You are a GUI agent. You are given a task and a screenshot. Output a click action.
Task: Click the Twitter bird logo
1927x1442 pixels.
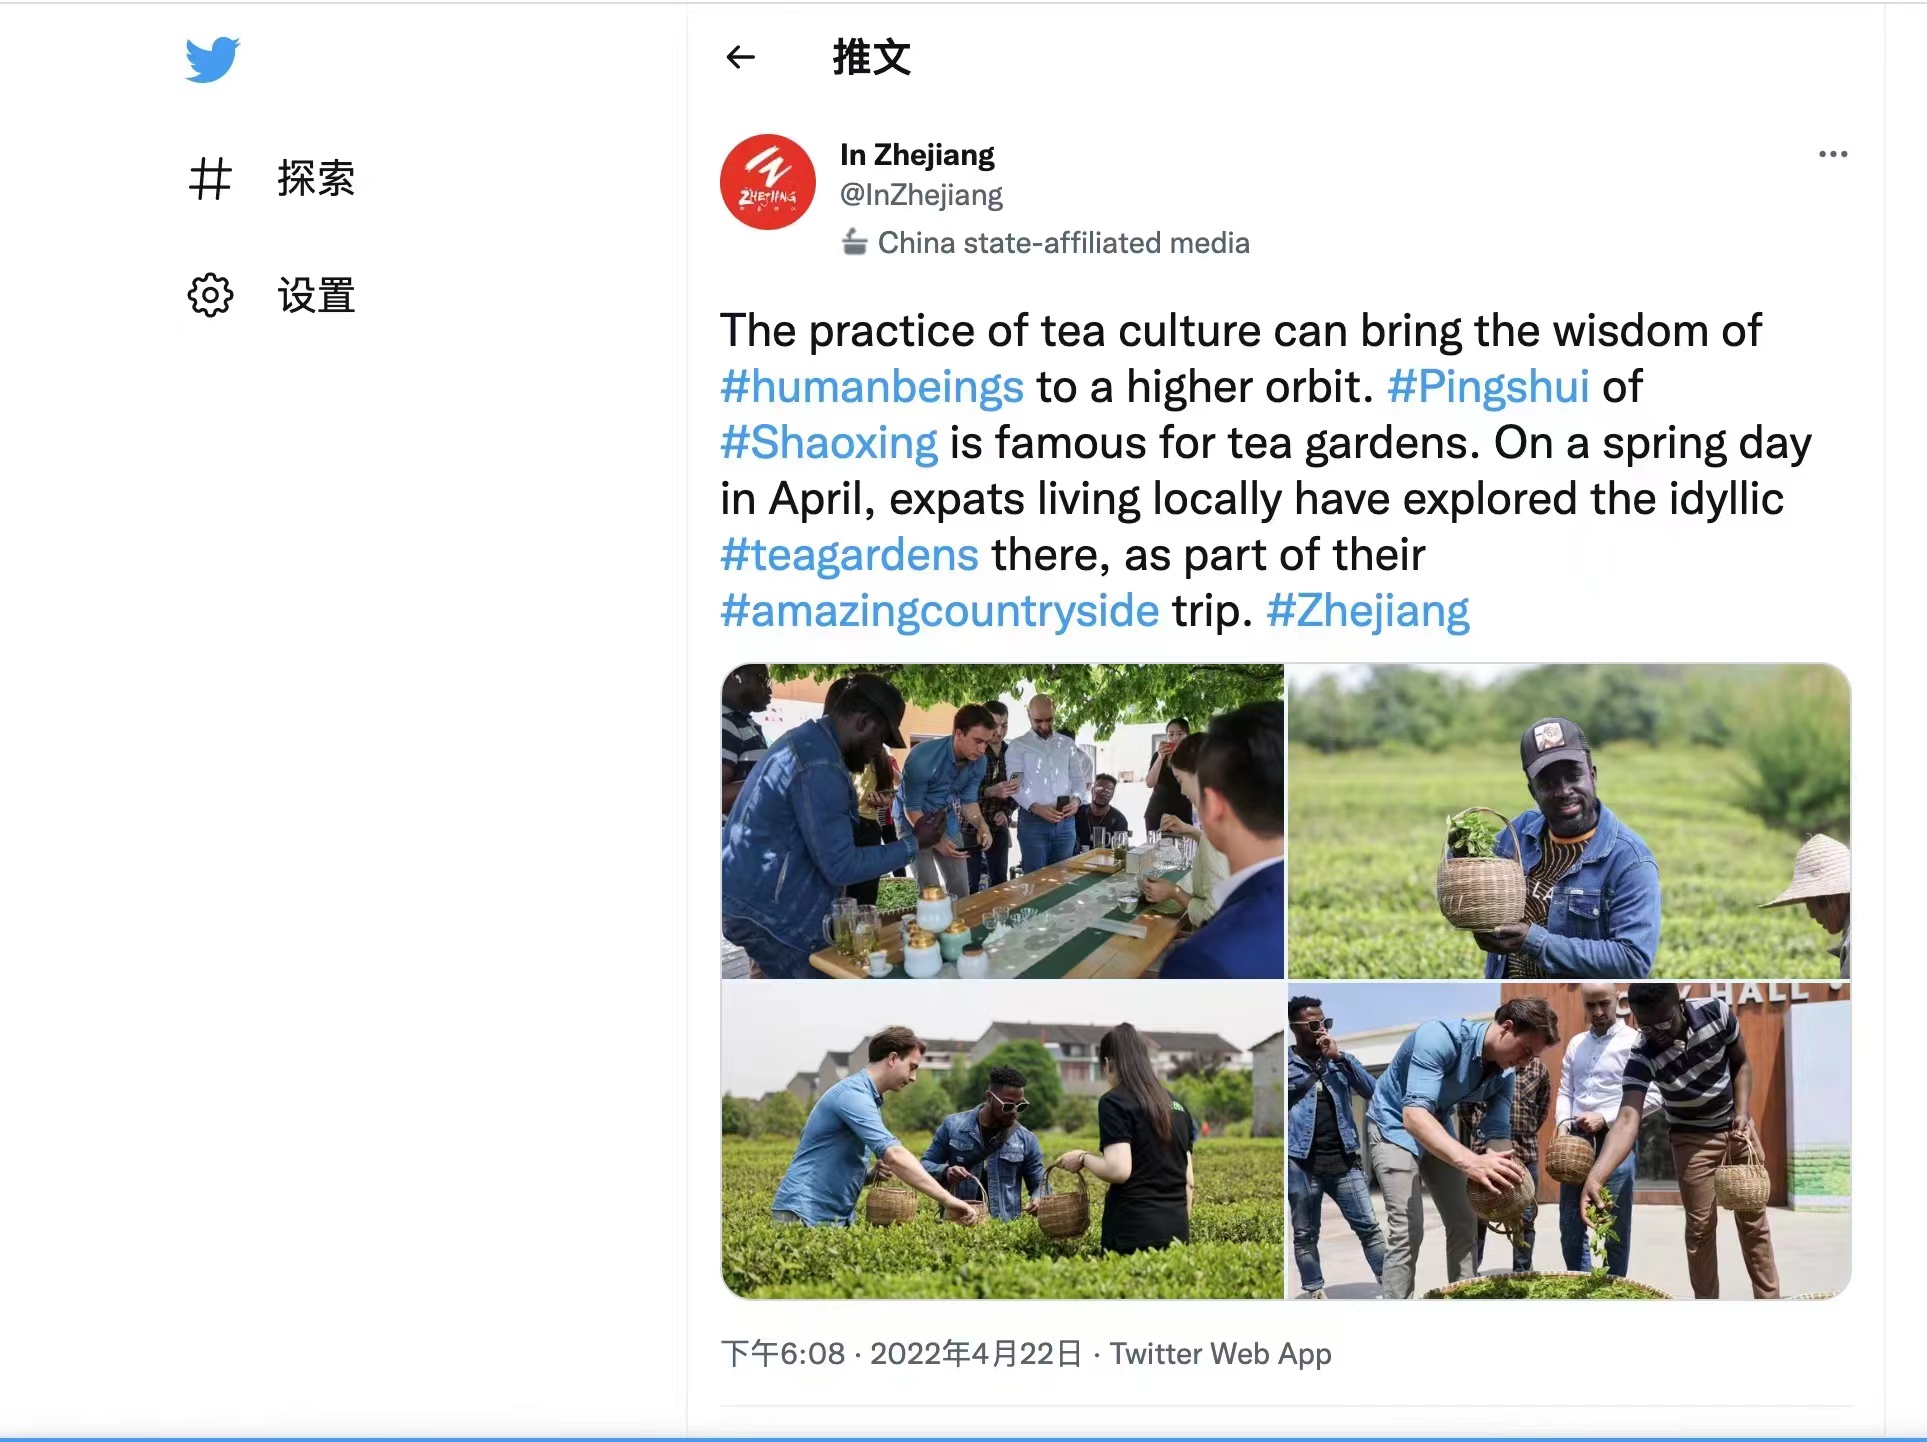click(x=212, y=59)
